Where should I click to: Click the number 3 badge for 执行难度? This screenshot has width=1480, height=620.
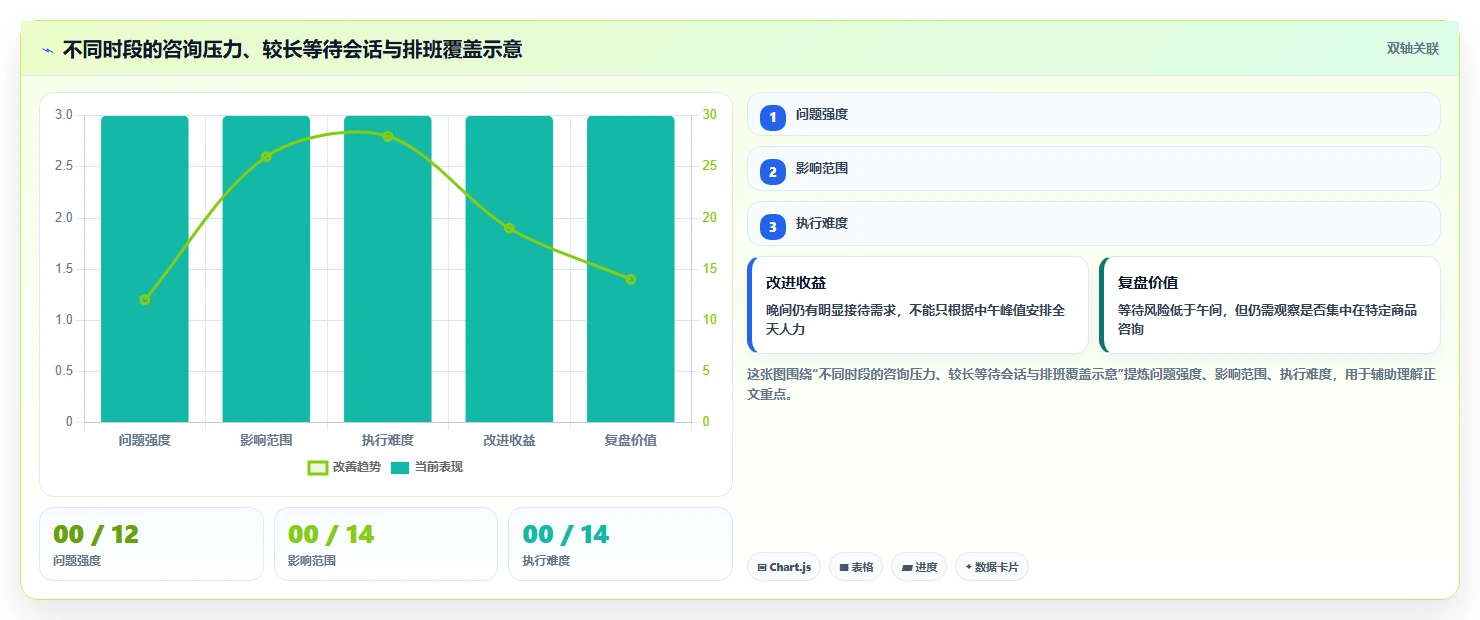[x=772, y=227]
